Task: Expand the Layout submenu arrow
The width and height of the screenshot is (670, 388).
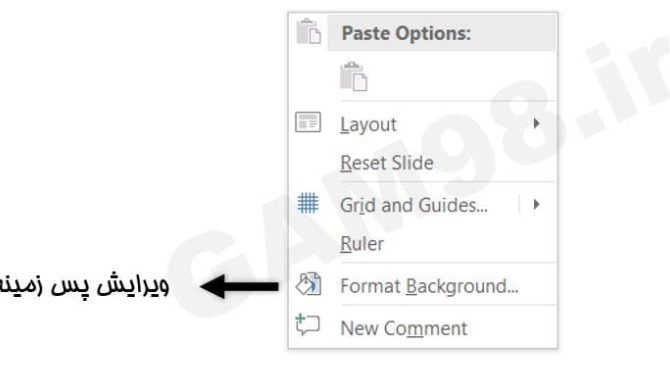Action: point(536,124)
